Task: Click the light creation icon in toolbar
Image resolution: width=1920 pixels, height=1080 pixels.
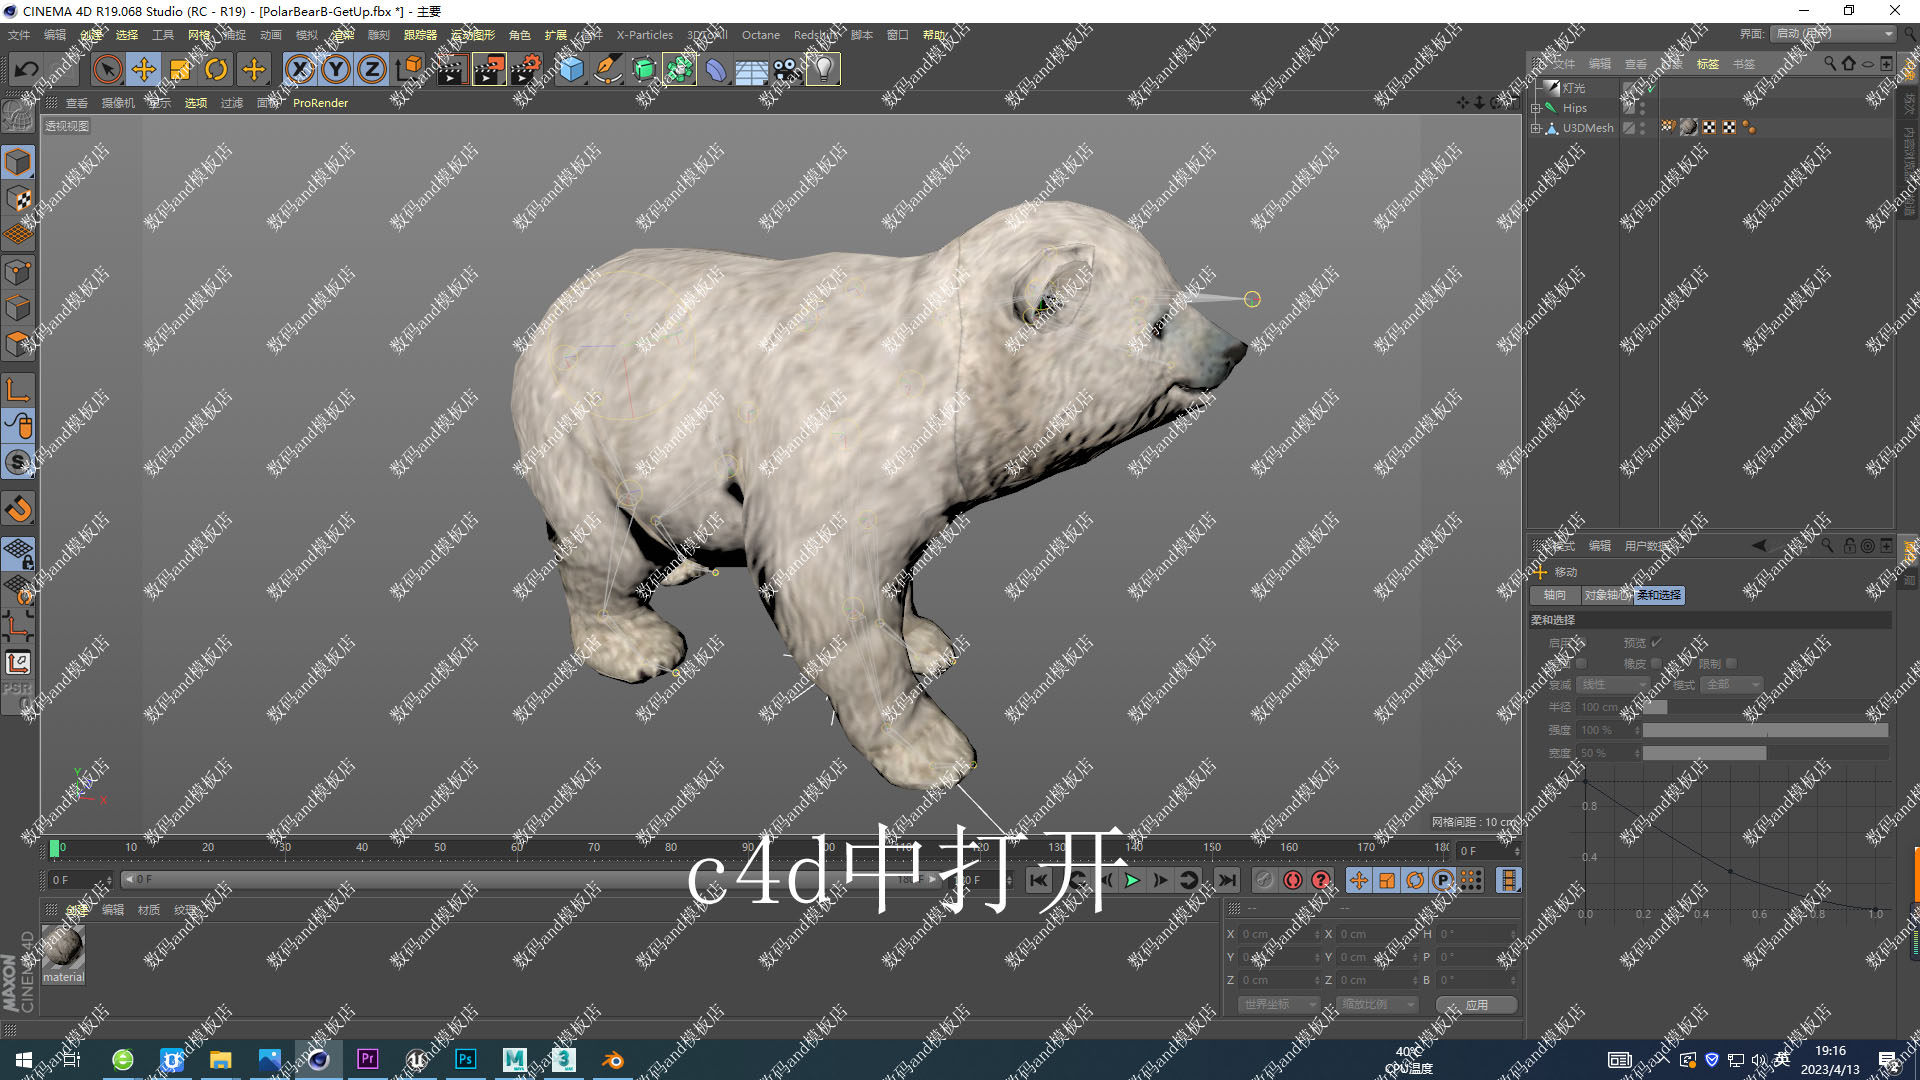Action: [x=822, y=69]
